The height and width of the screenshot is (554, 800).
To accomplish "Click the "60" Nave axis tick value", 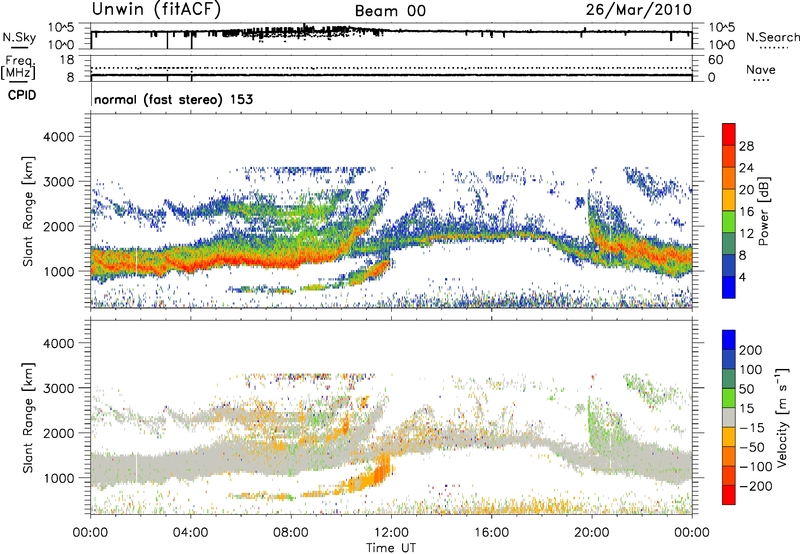I will coord(715,60).
